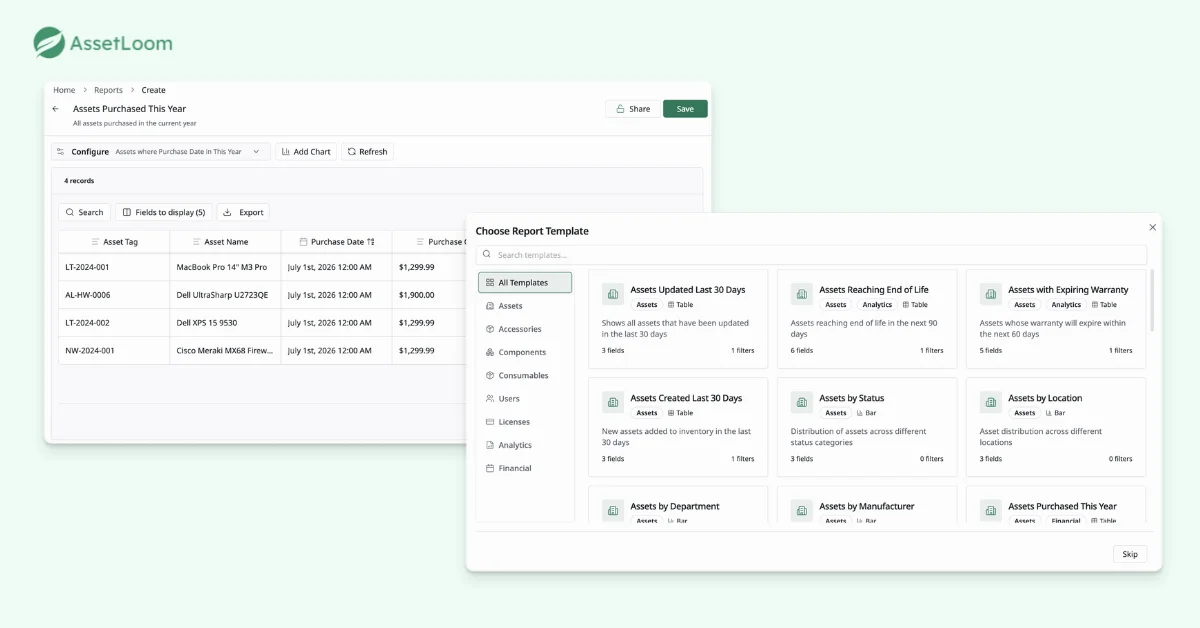Choose the Assets Updated Last 30 Days template

(x=678, y=319)
